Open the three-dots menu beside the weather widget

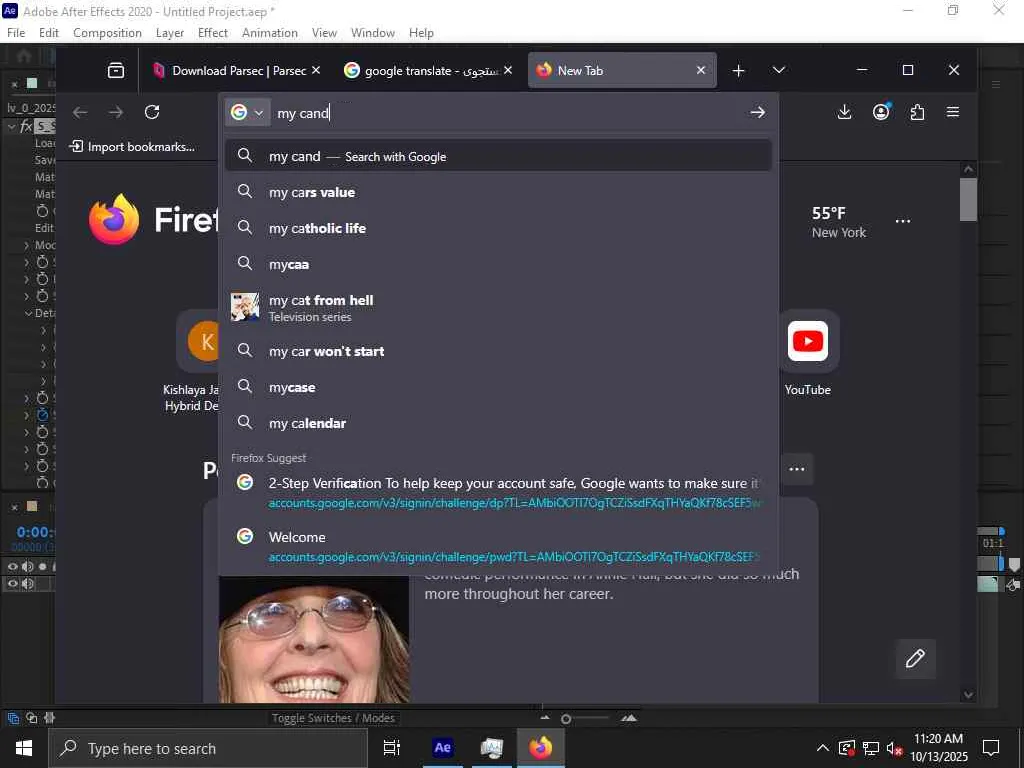(903, 221)
